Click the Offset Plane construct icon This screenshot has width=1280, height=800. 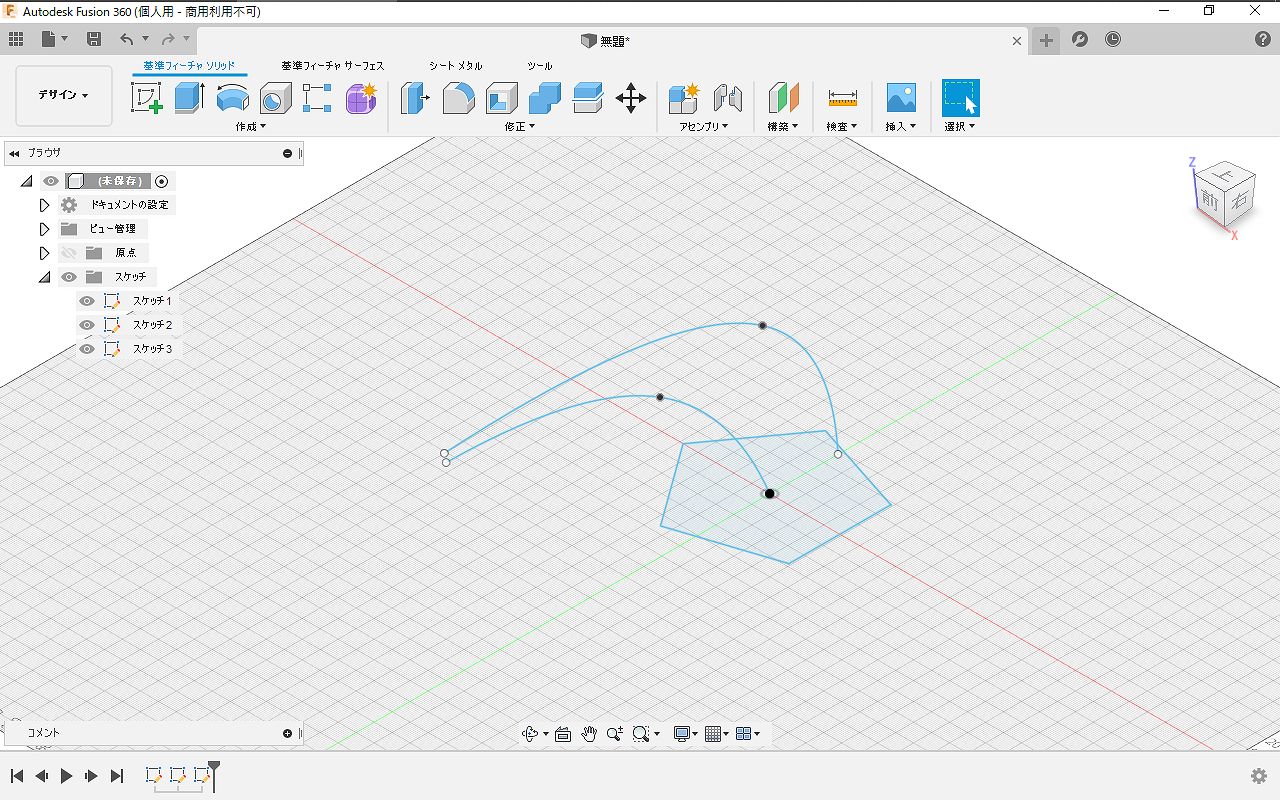[783, 98]
